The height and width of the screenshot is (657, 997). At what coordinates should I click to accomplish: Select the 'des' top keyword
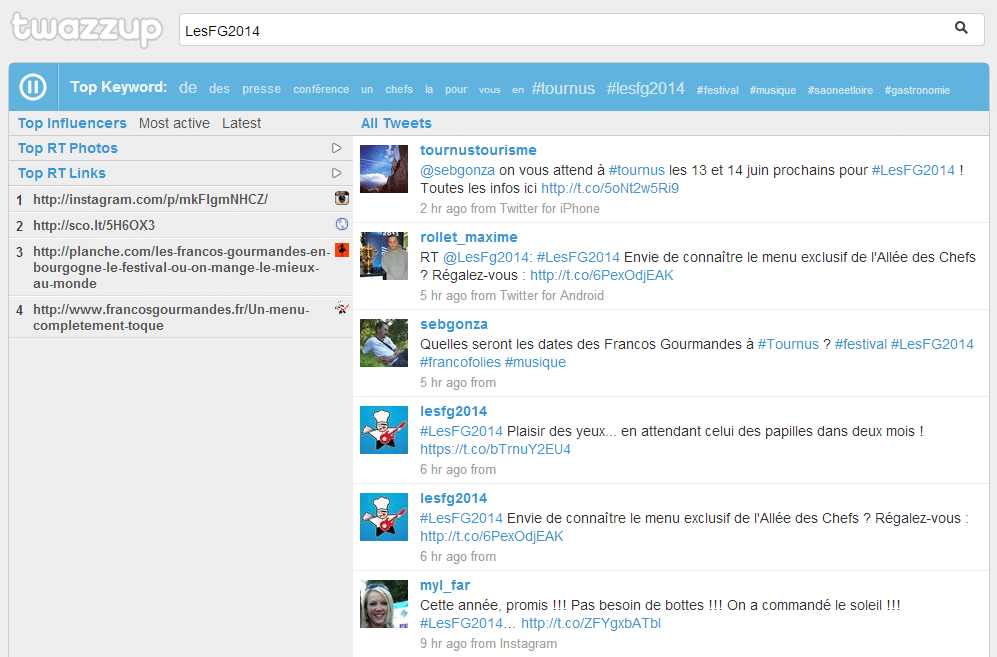(x=219, y=89)
